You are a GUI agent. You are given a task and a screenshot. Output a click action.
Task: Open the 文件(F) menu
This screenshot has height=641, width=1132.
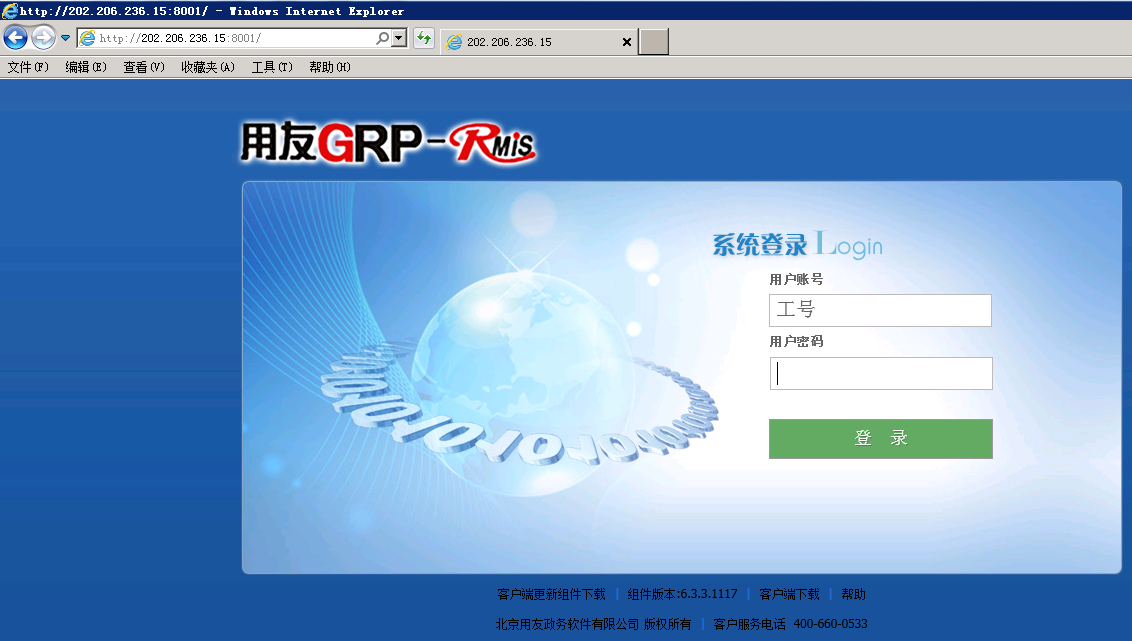(x=28, y=67)
